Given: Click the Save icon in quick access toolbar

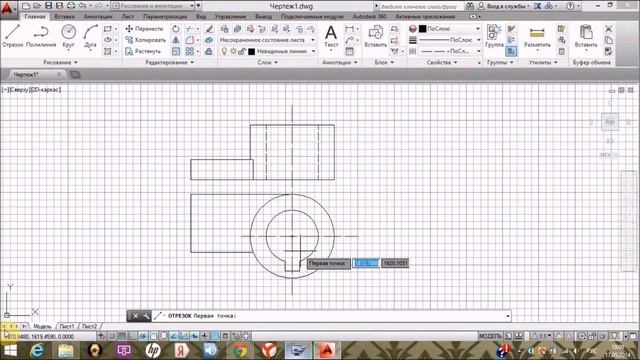Looking at the screenshot, I should tap(49, 6).
